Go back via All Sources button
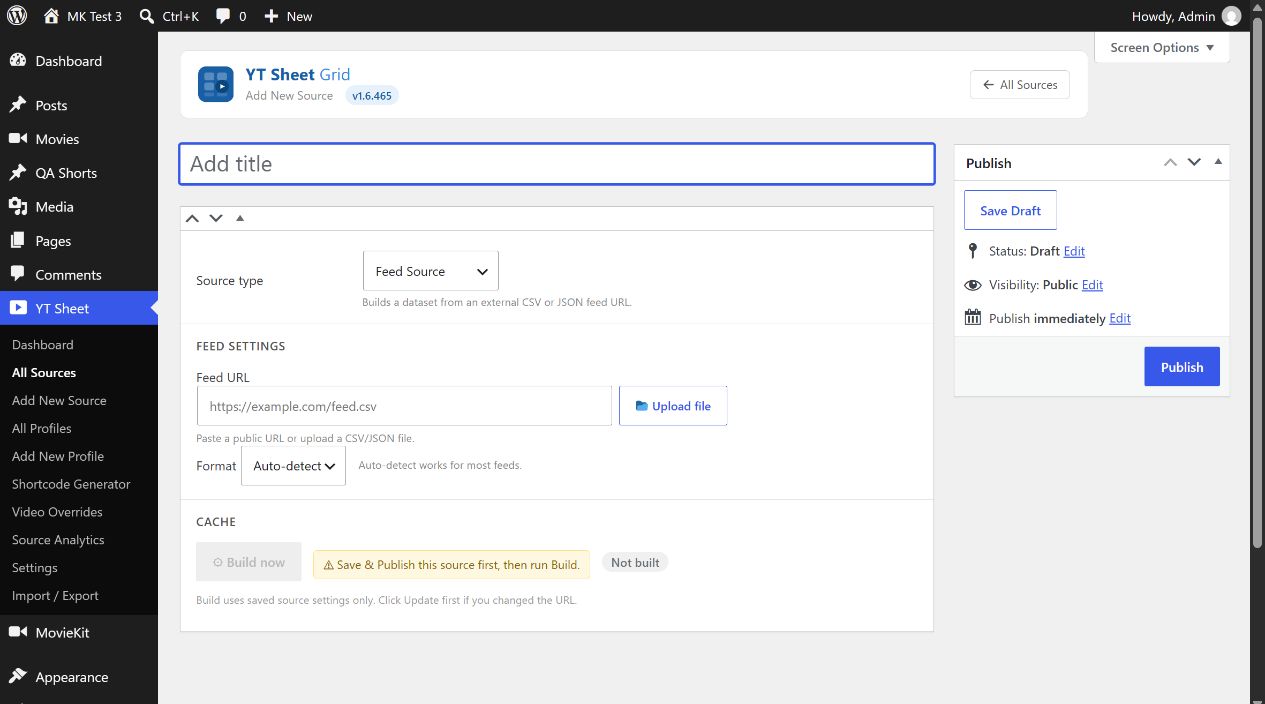 pos(1020,85)
